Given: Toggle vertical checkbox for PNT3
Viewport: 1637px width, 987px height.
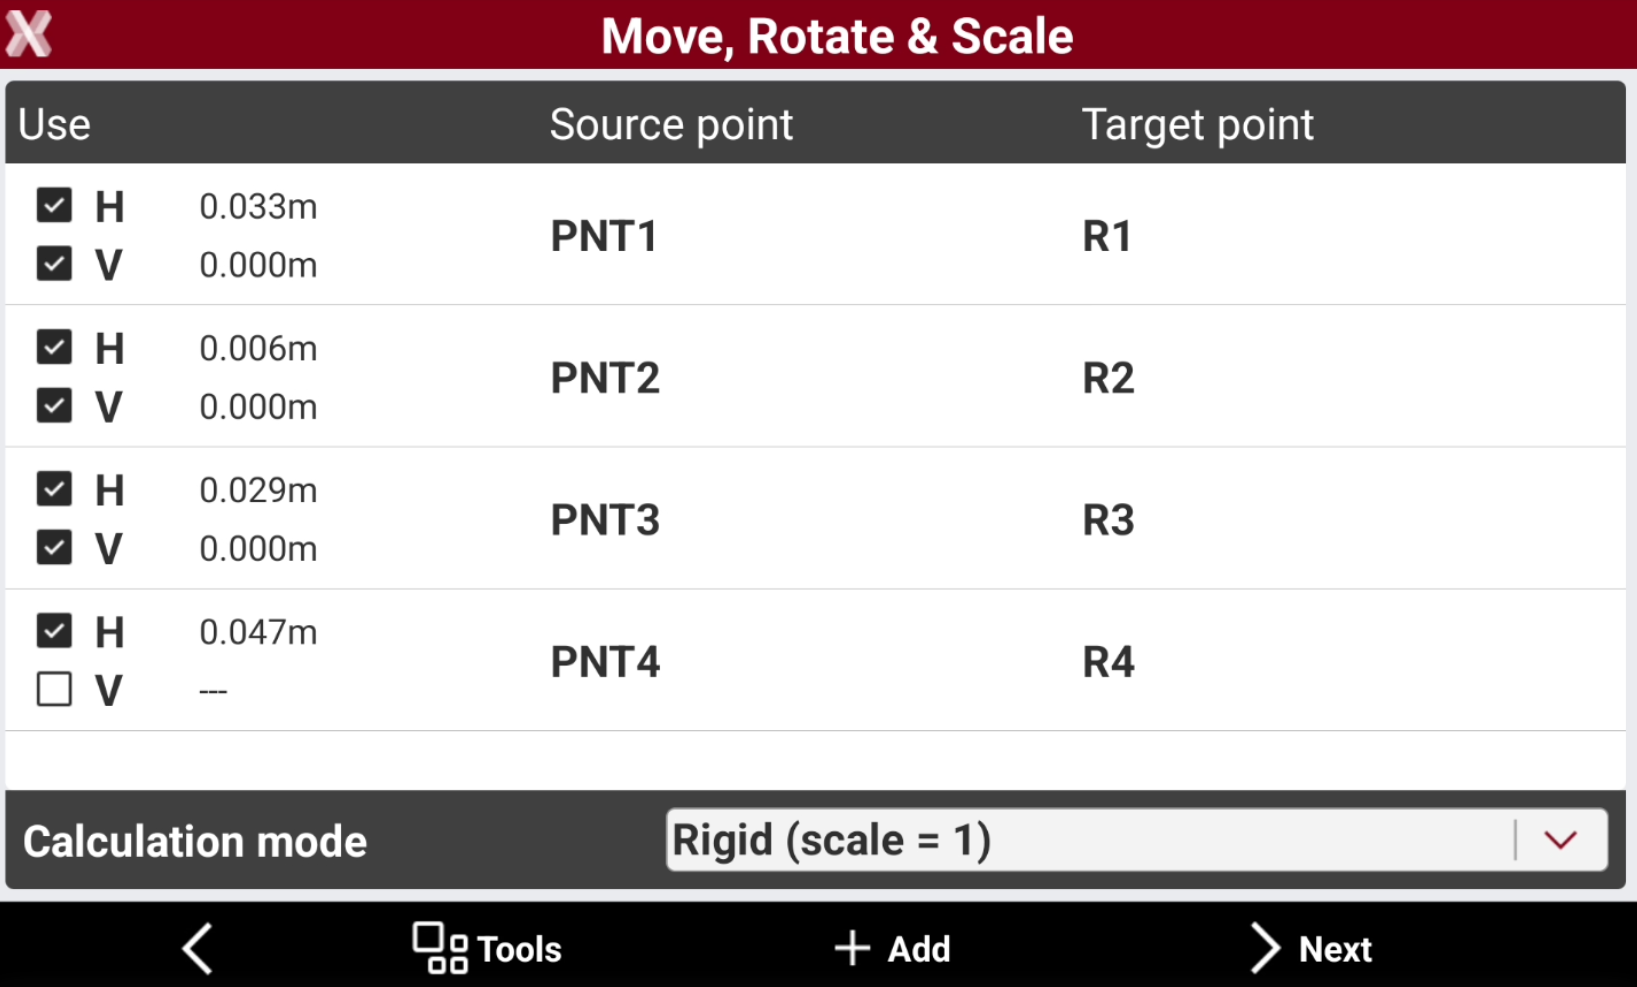Looking at the screenshot, I should point(54,548).
